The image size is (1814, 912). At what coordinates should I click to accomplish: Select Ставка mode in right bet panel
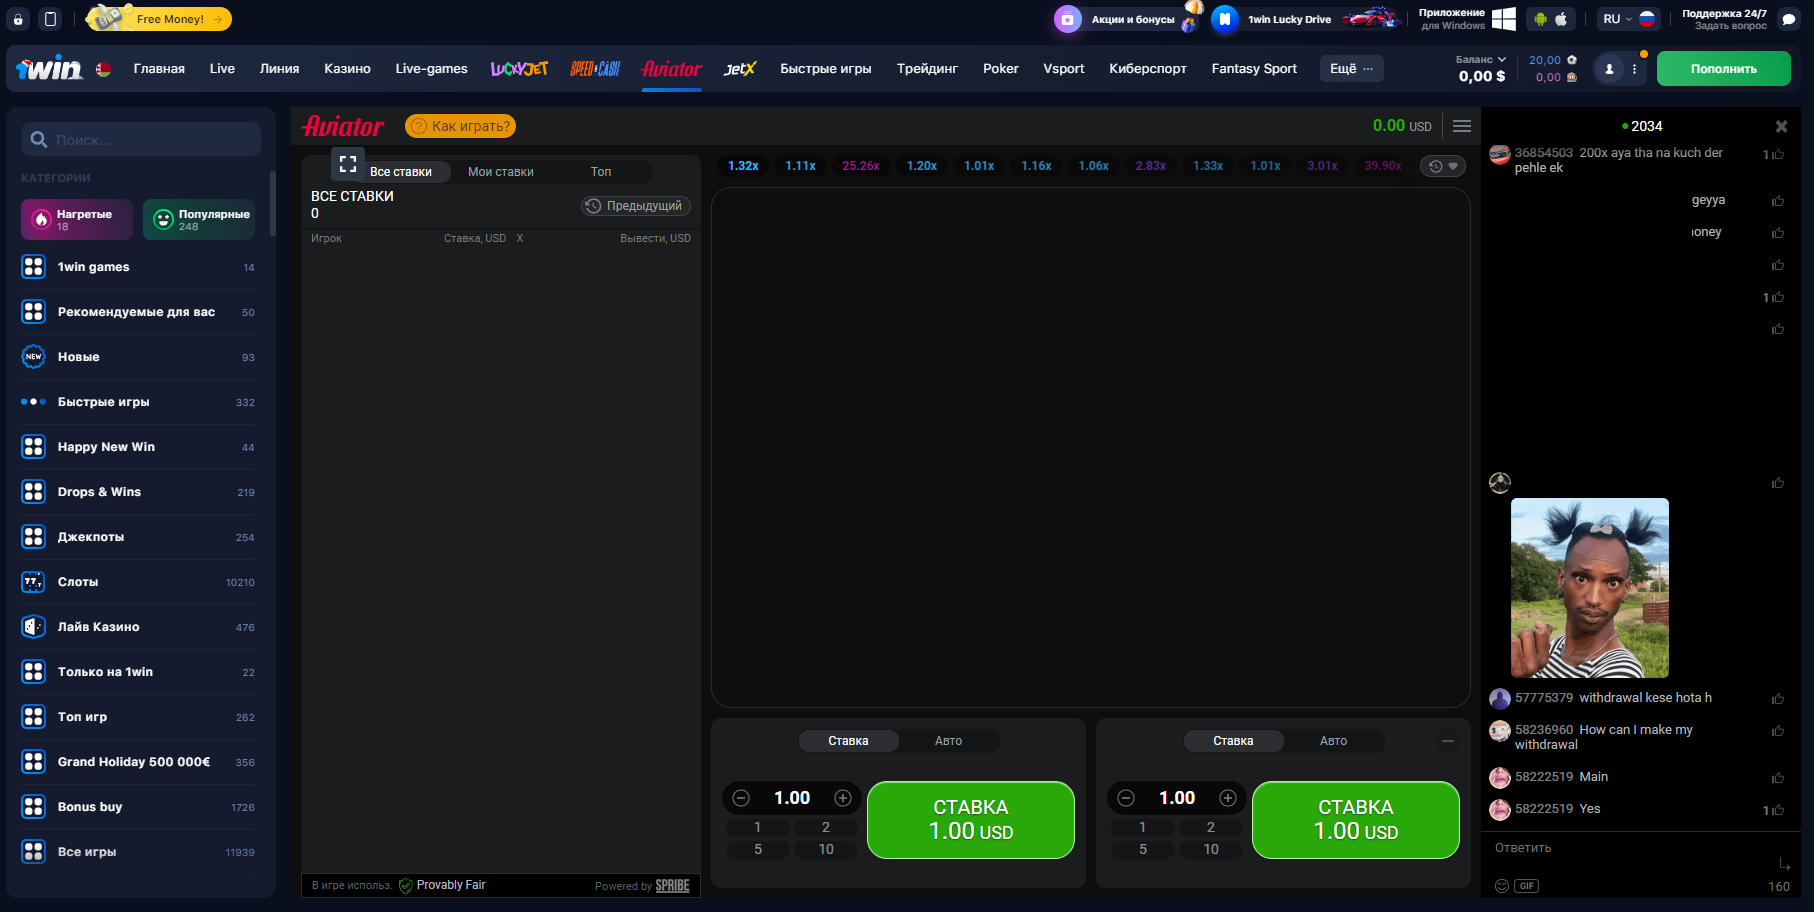pos(1234,741)
